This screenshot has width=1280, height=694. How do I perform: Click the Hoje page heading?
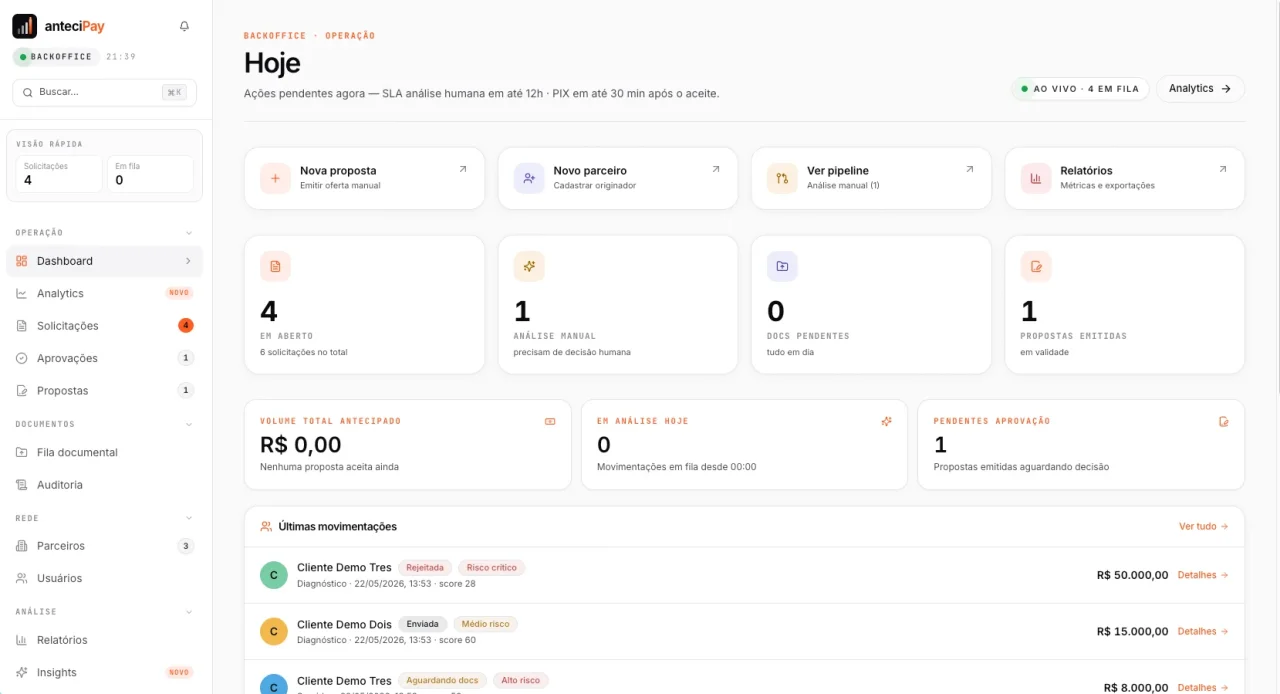pos(272,63)
